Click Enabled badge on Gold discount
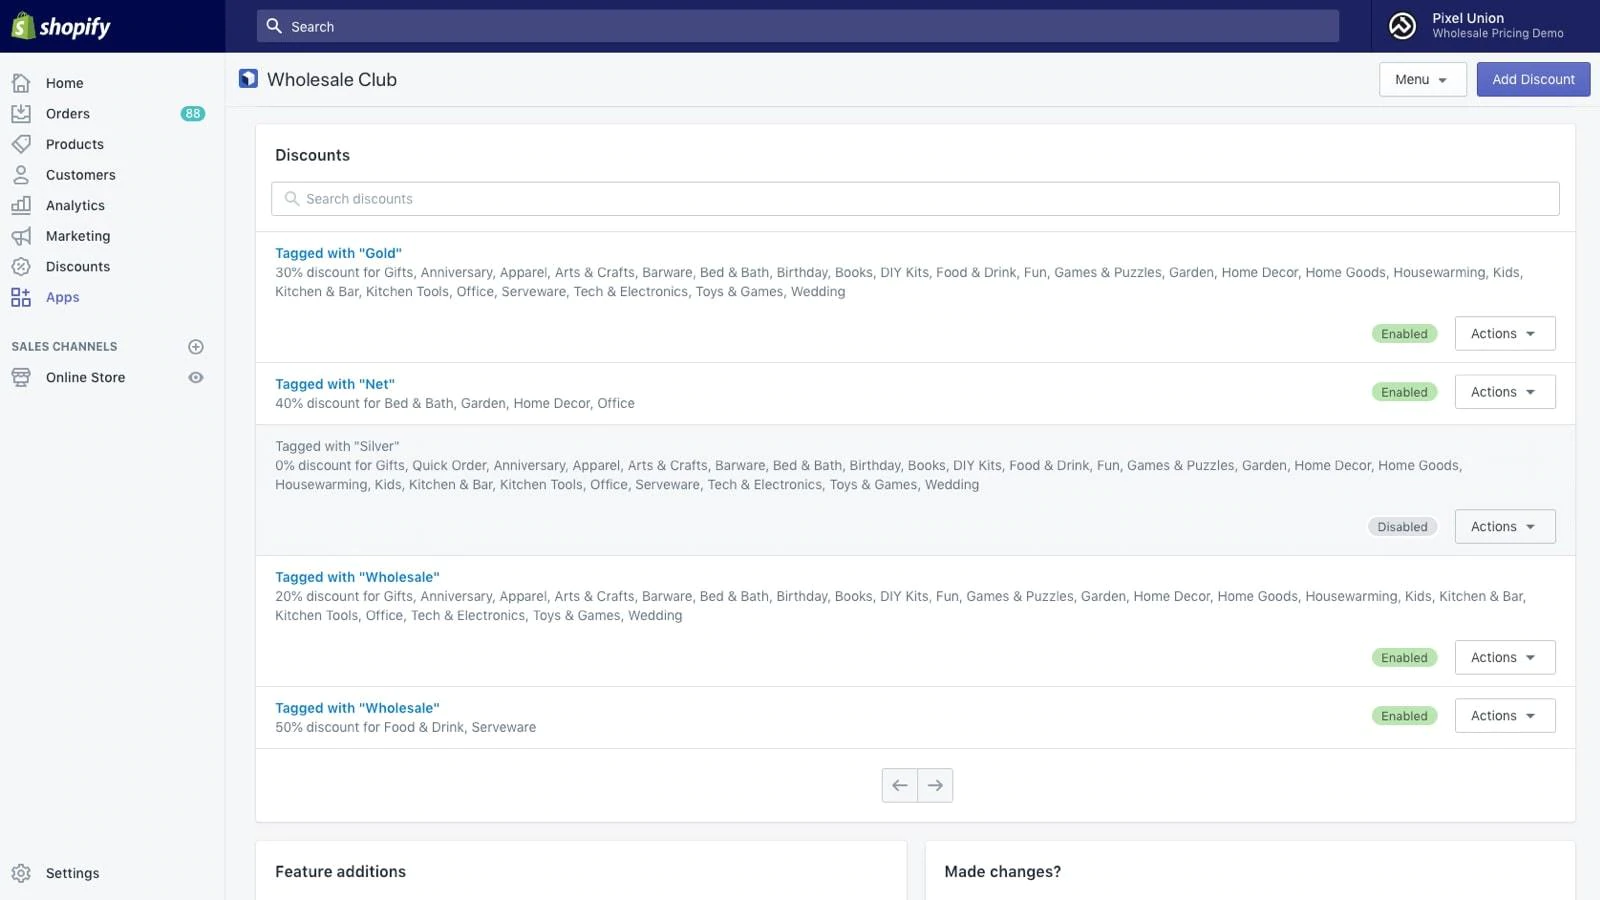Screen dimensions: 1600x900 1404,334
